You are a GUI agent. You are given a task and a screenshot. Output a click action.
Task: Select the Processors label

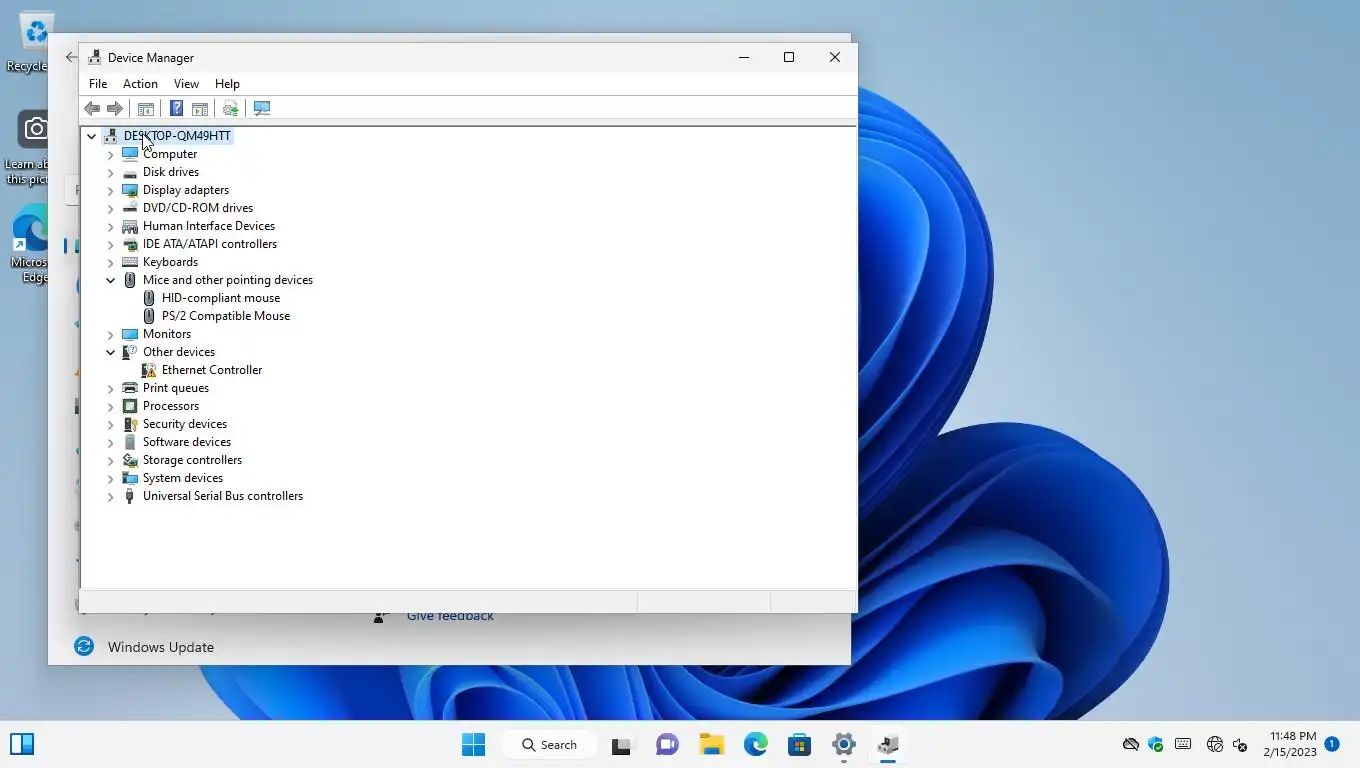tap(171, 406)
